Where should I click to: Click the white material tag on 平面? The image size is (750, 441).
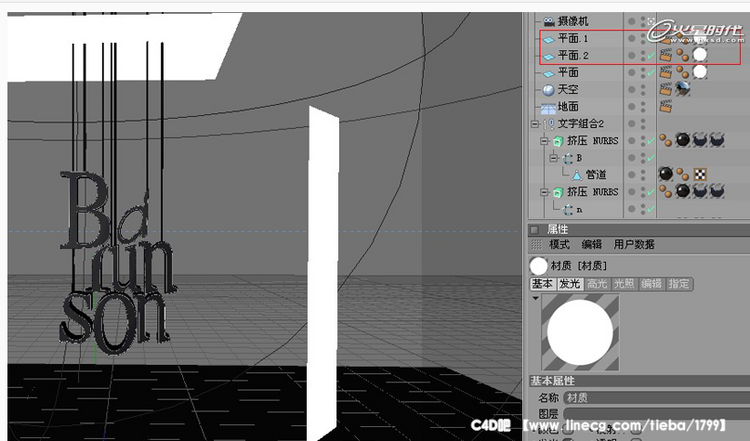click(700, 72)
